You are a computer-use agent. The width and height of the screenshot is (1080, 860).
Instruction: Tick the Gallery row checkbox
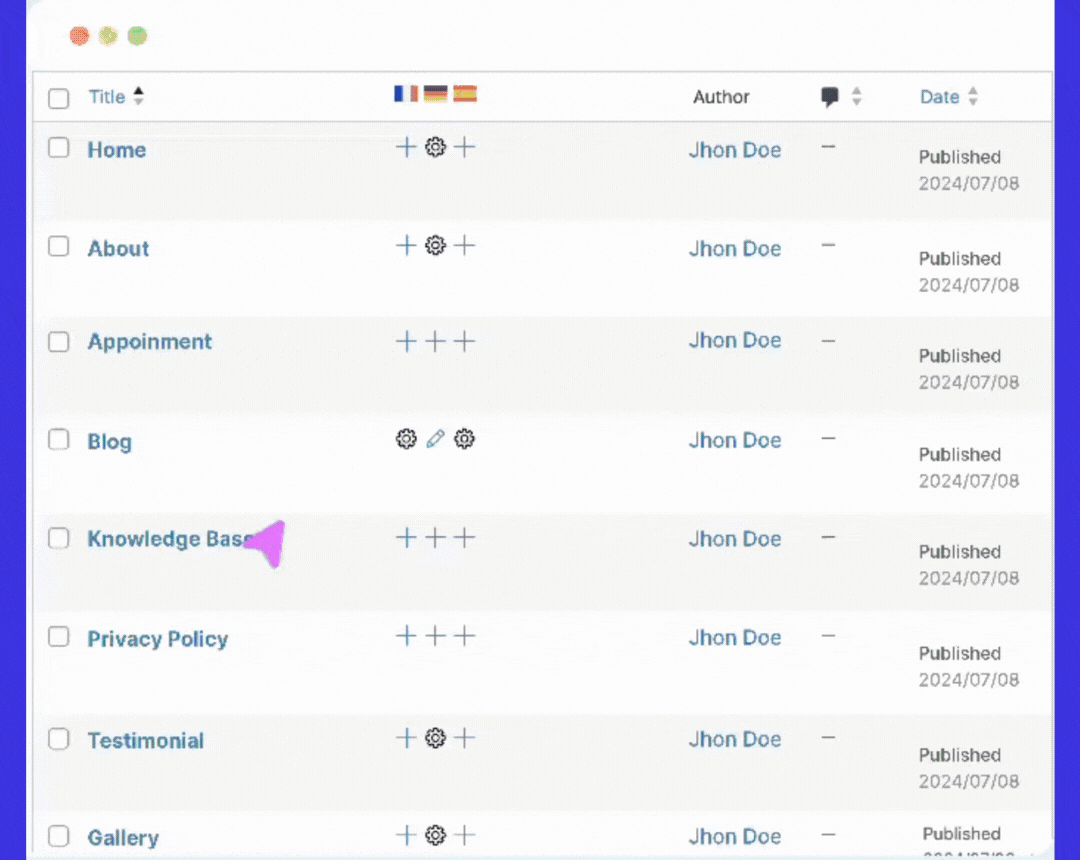(59, 836)
